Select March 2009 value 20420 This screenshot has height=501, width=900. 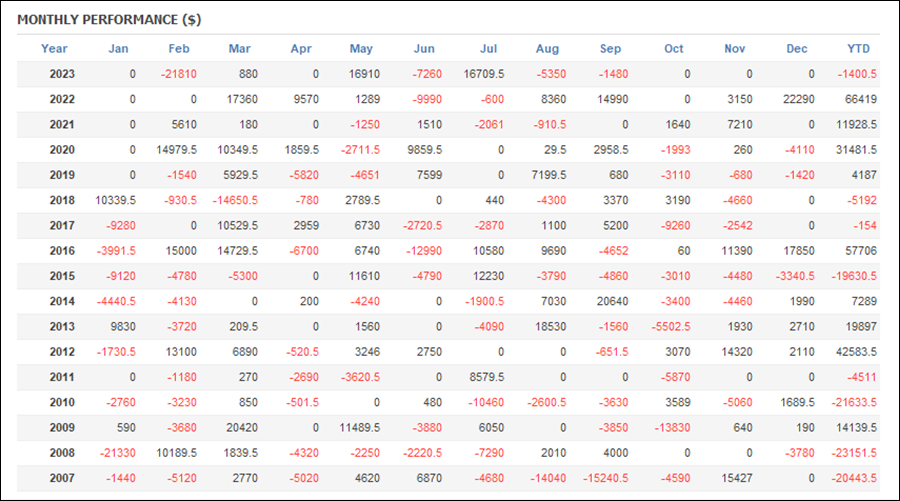coord(242,428)
